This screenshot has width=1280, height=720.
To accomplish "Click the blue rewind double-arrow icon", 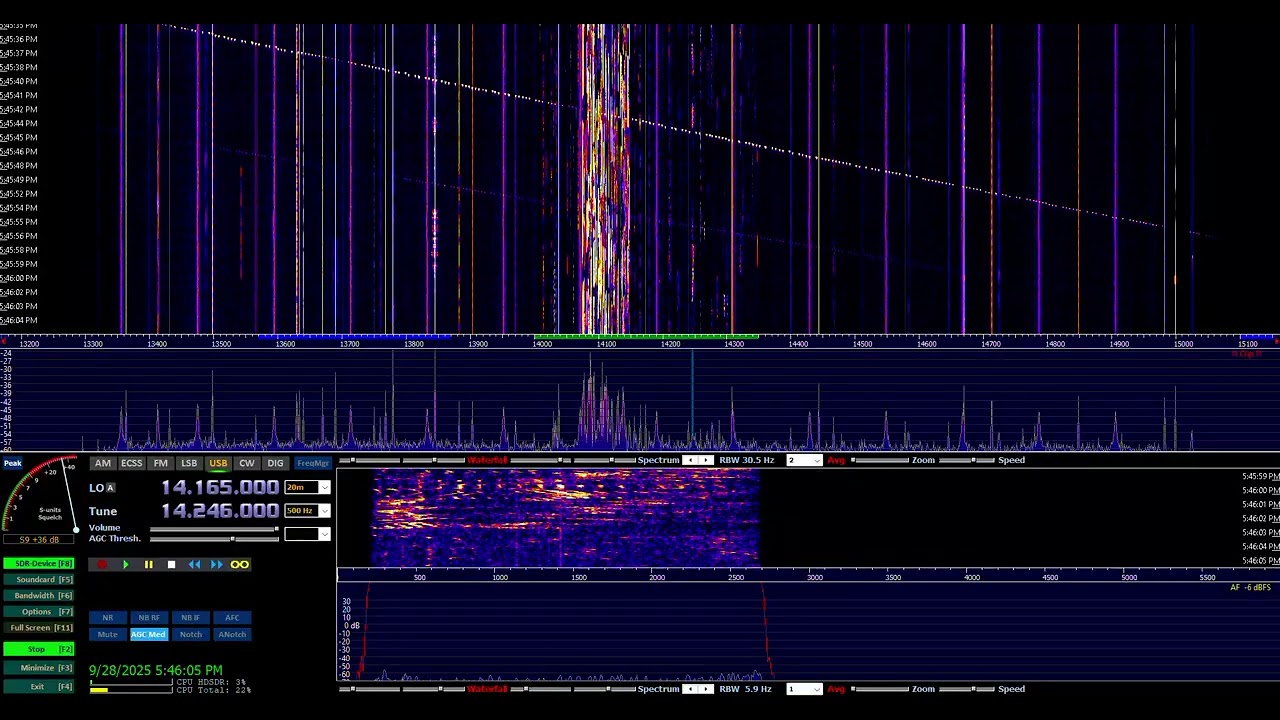I will pos(194,565).
